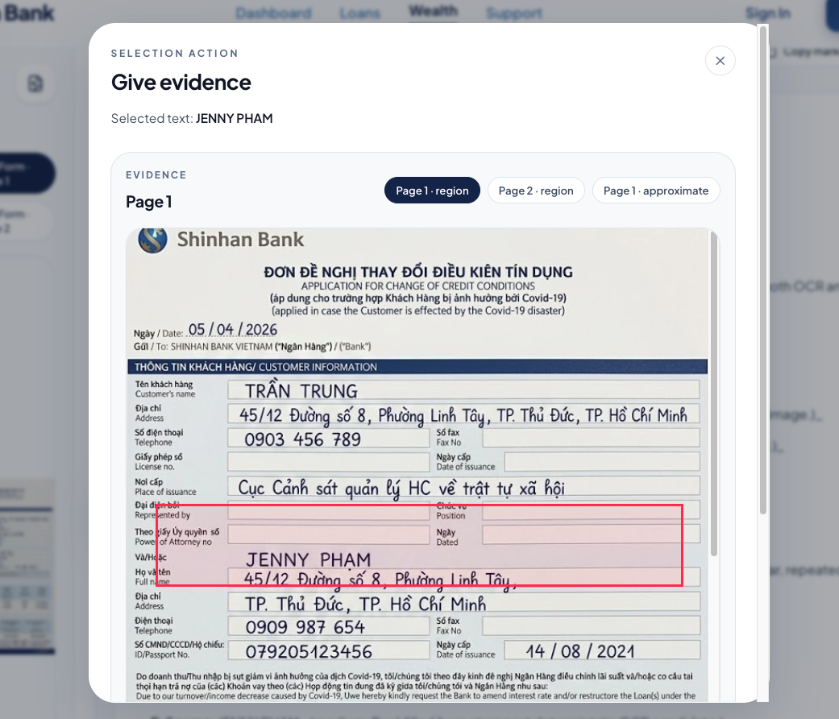Click the phone value 0909 987 654
This screenshot has width=839, height=719.
(x=305, y=627)
